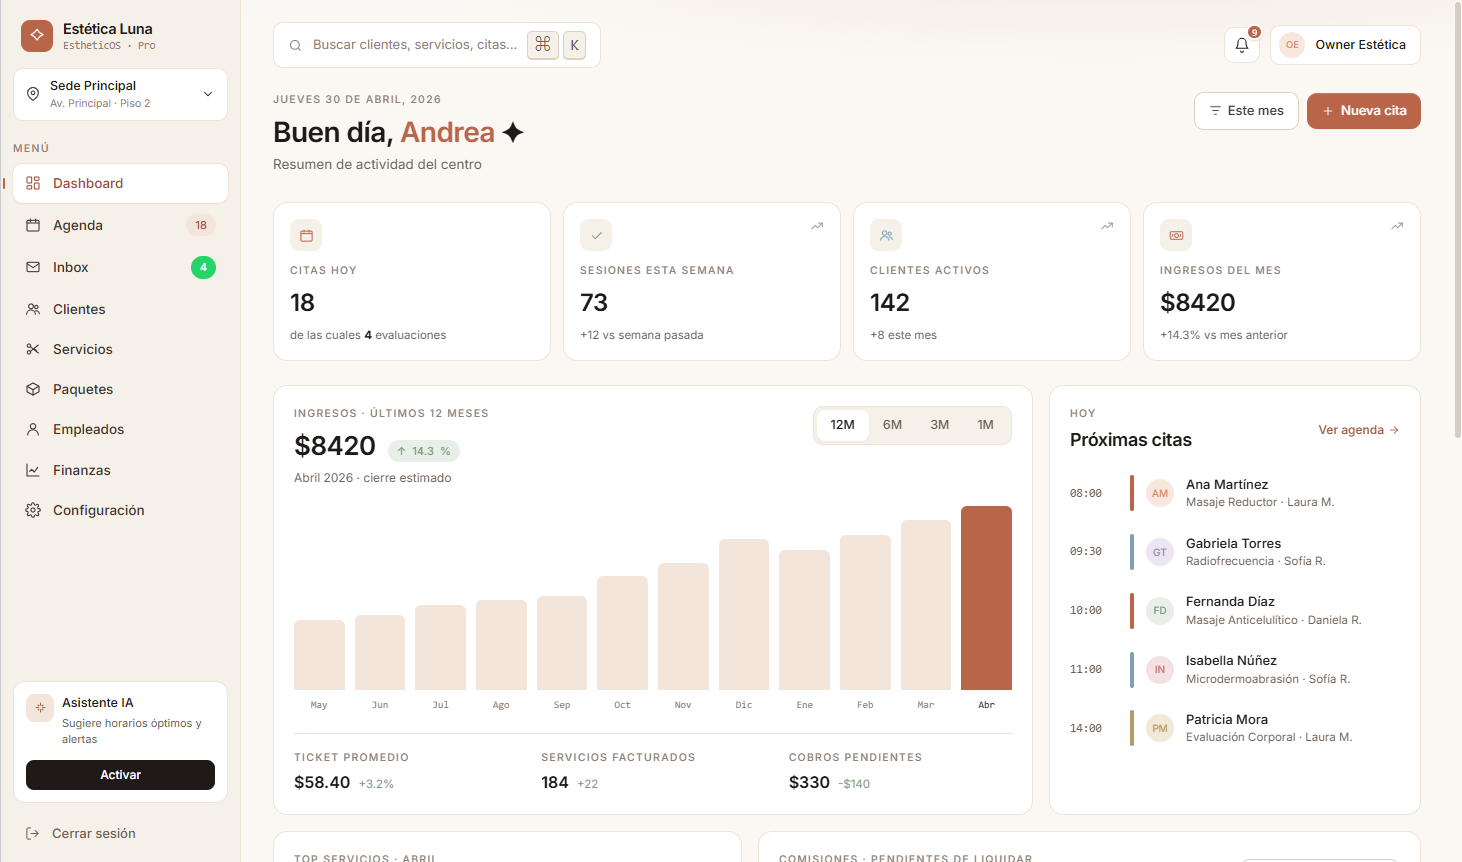The image size is (1462, 862).
Task: Open Servicios section
Action: click(121, 349)
